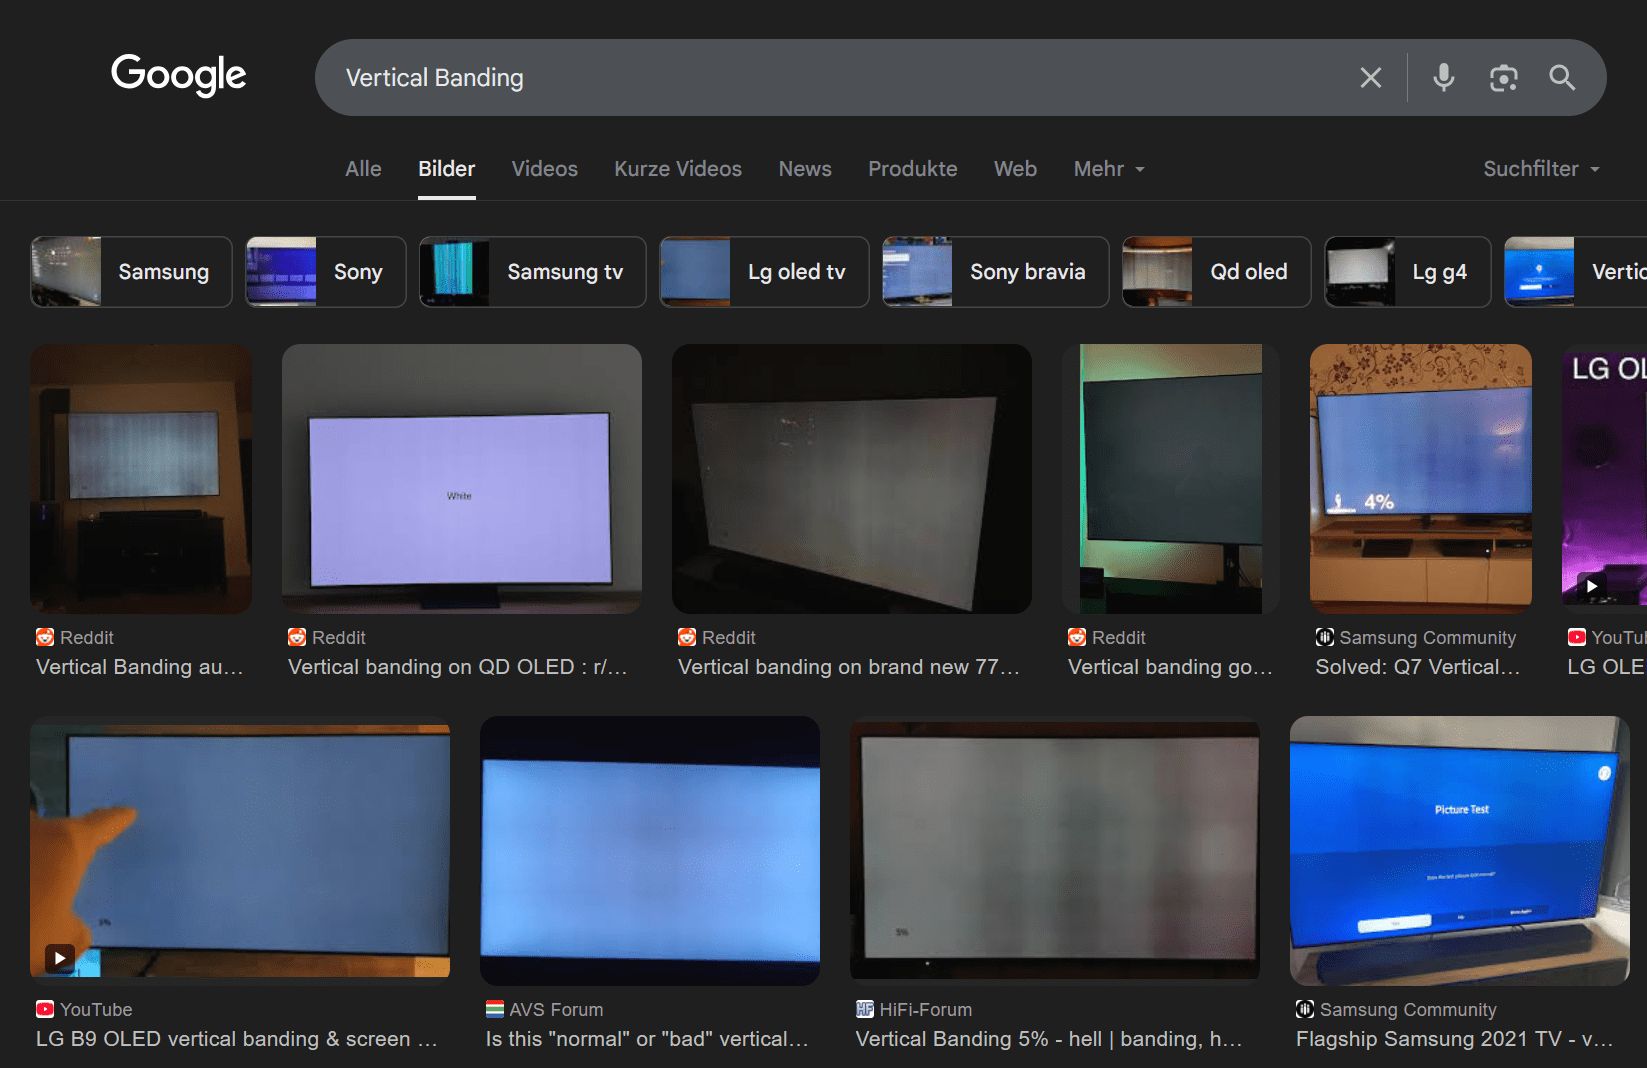The image size is (1647, 1068).
Task: Open 'Is this "normal" or "bad" vertical…' link
Action: click(x=647, y=1039)
